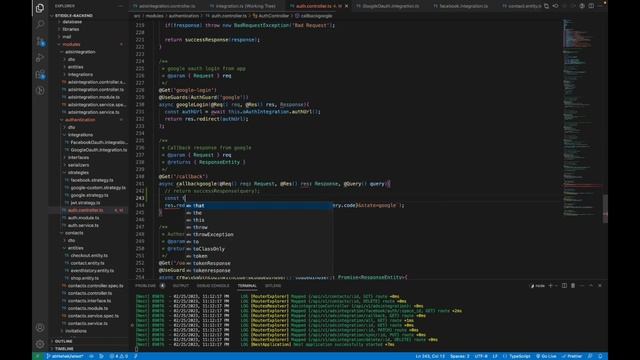
Task: Open the Manage gear in activity bar
Action: click(40, 344)
